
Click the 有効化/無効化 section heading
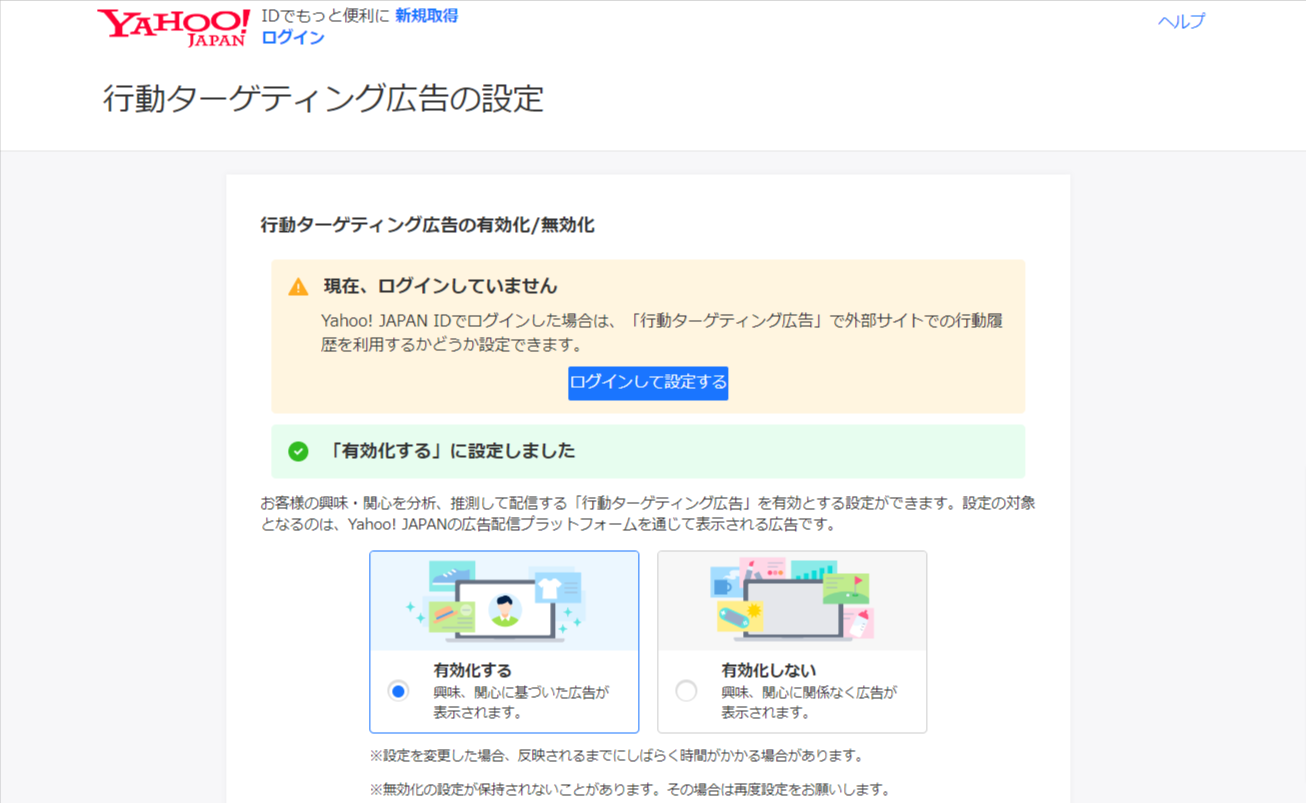[x=427, y=225]
